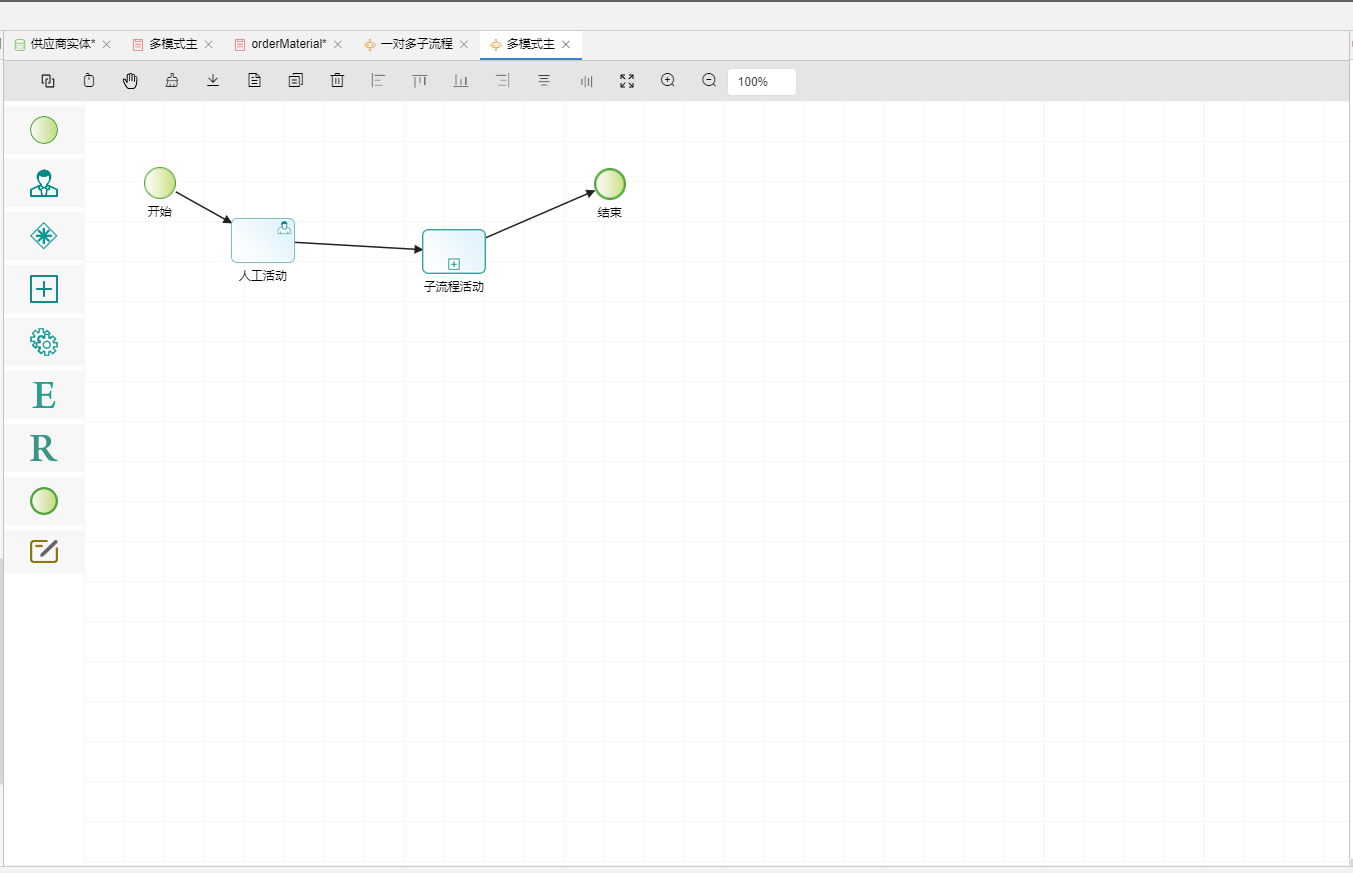Click the trash delete icon in toolbar
The image size is (1353, 873).
pos(337,81)
